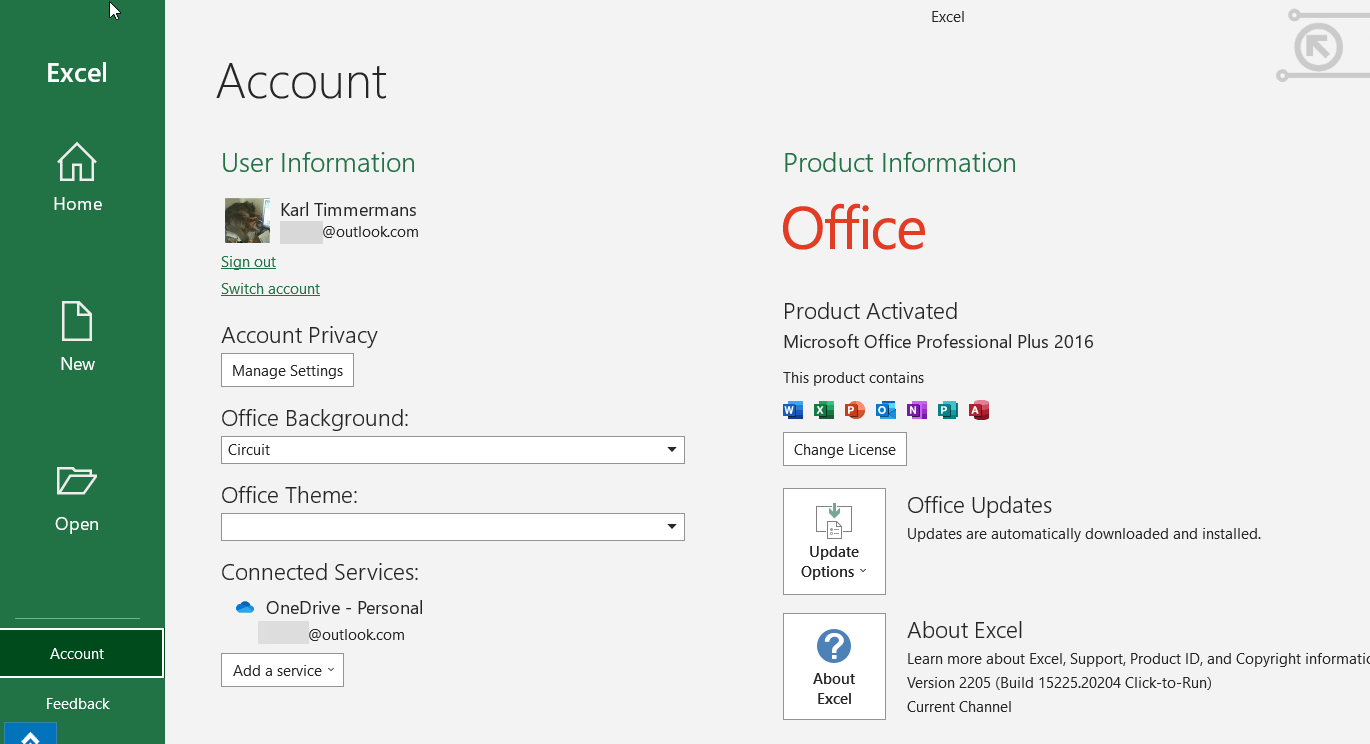Click the Office Updates heading
This screenshot has width=1370, height=744.
[979, 506]
